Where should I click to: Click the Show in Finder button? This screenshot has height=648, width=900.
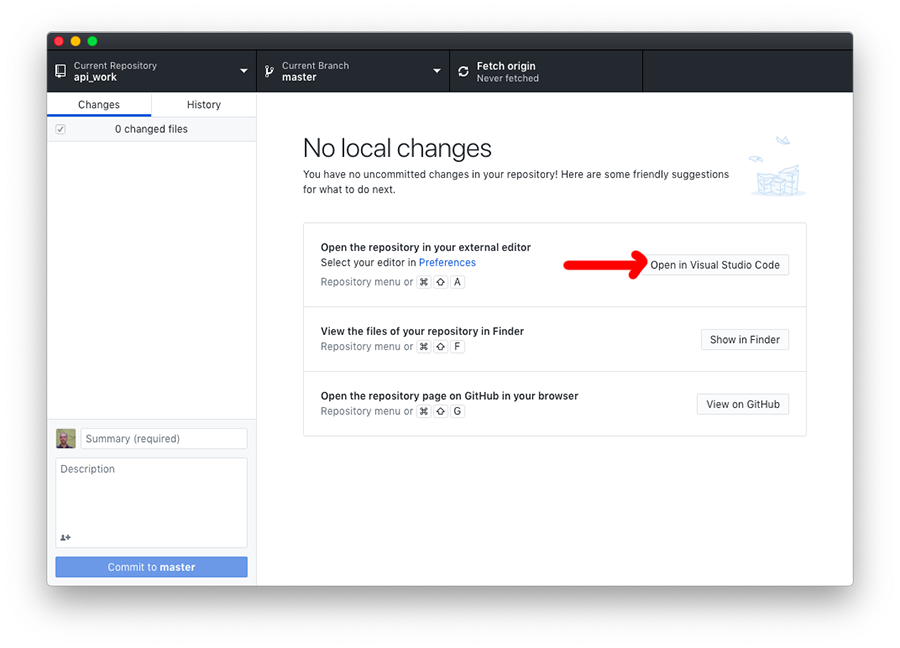pyautogui.click(x=744, y=339)
